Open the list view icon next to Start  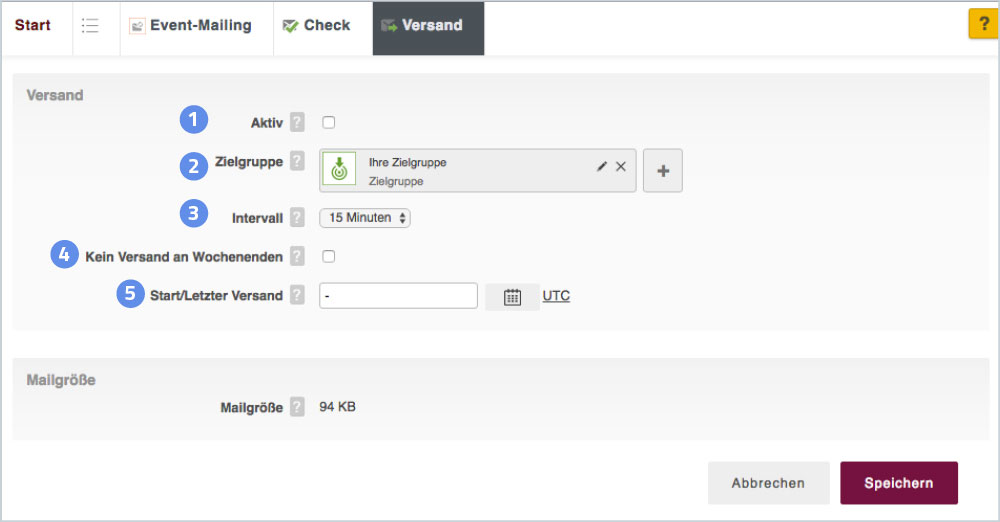point(90,26)
